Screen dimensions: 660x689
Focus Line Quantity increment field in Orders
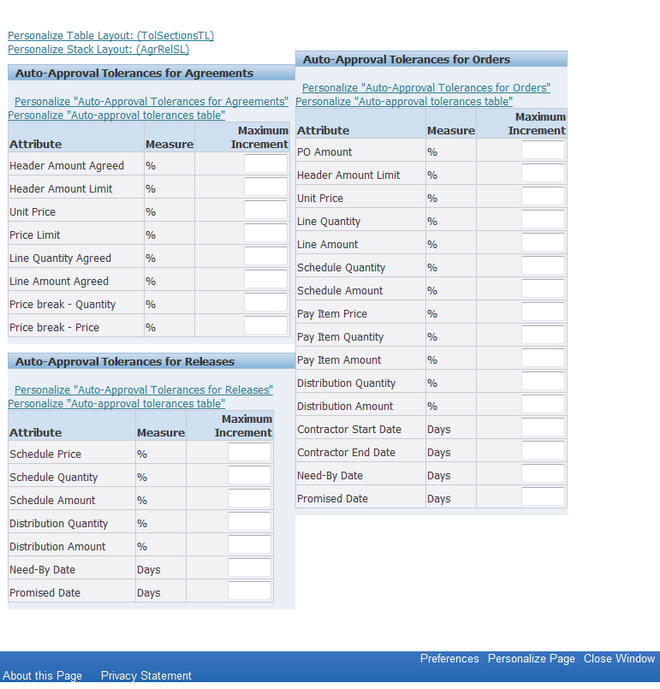pos(543,220)
